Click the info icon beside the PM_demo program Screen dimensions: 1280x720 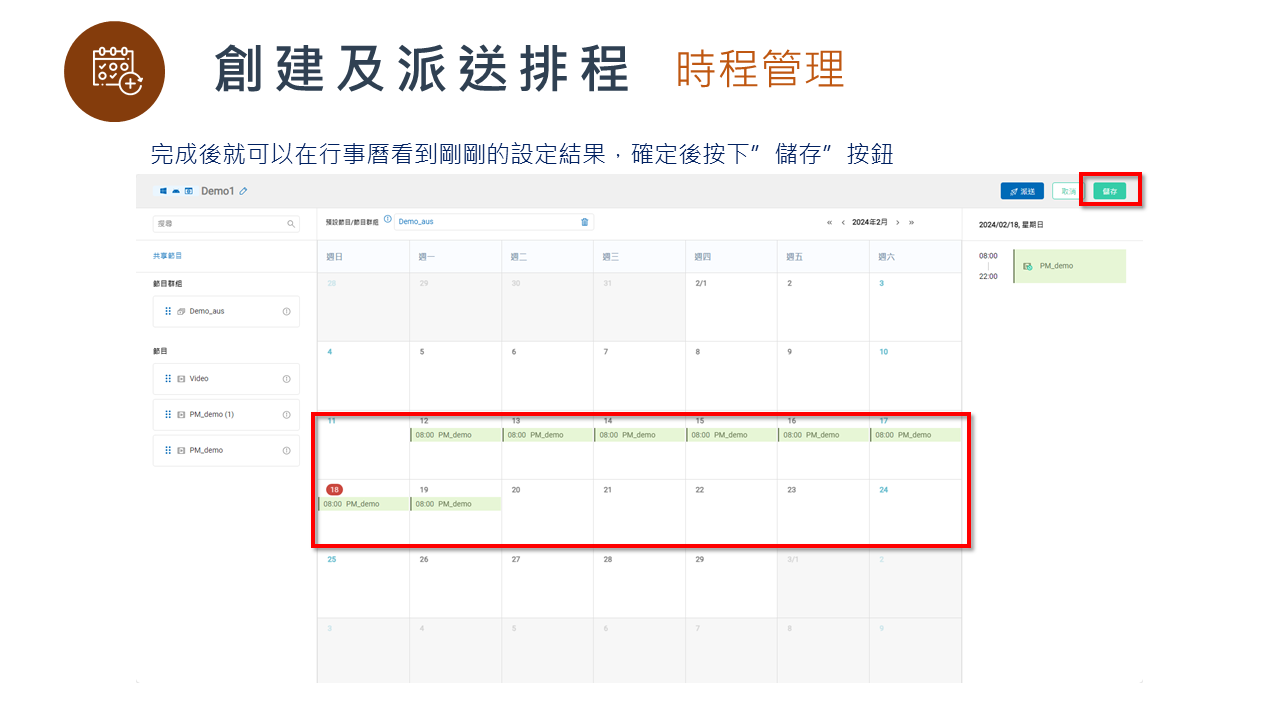click(284, 450)
